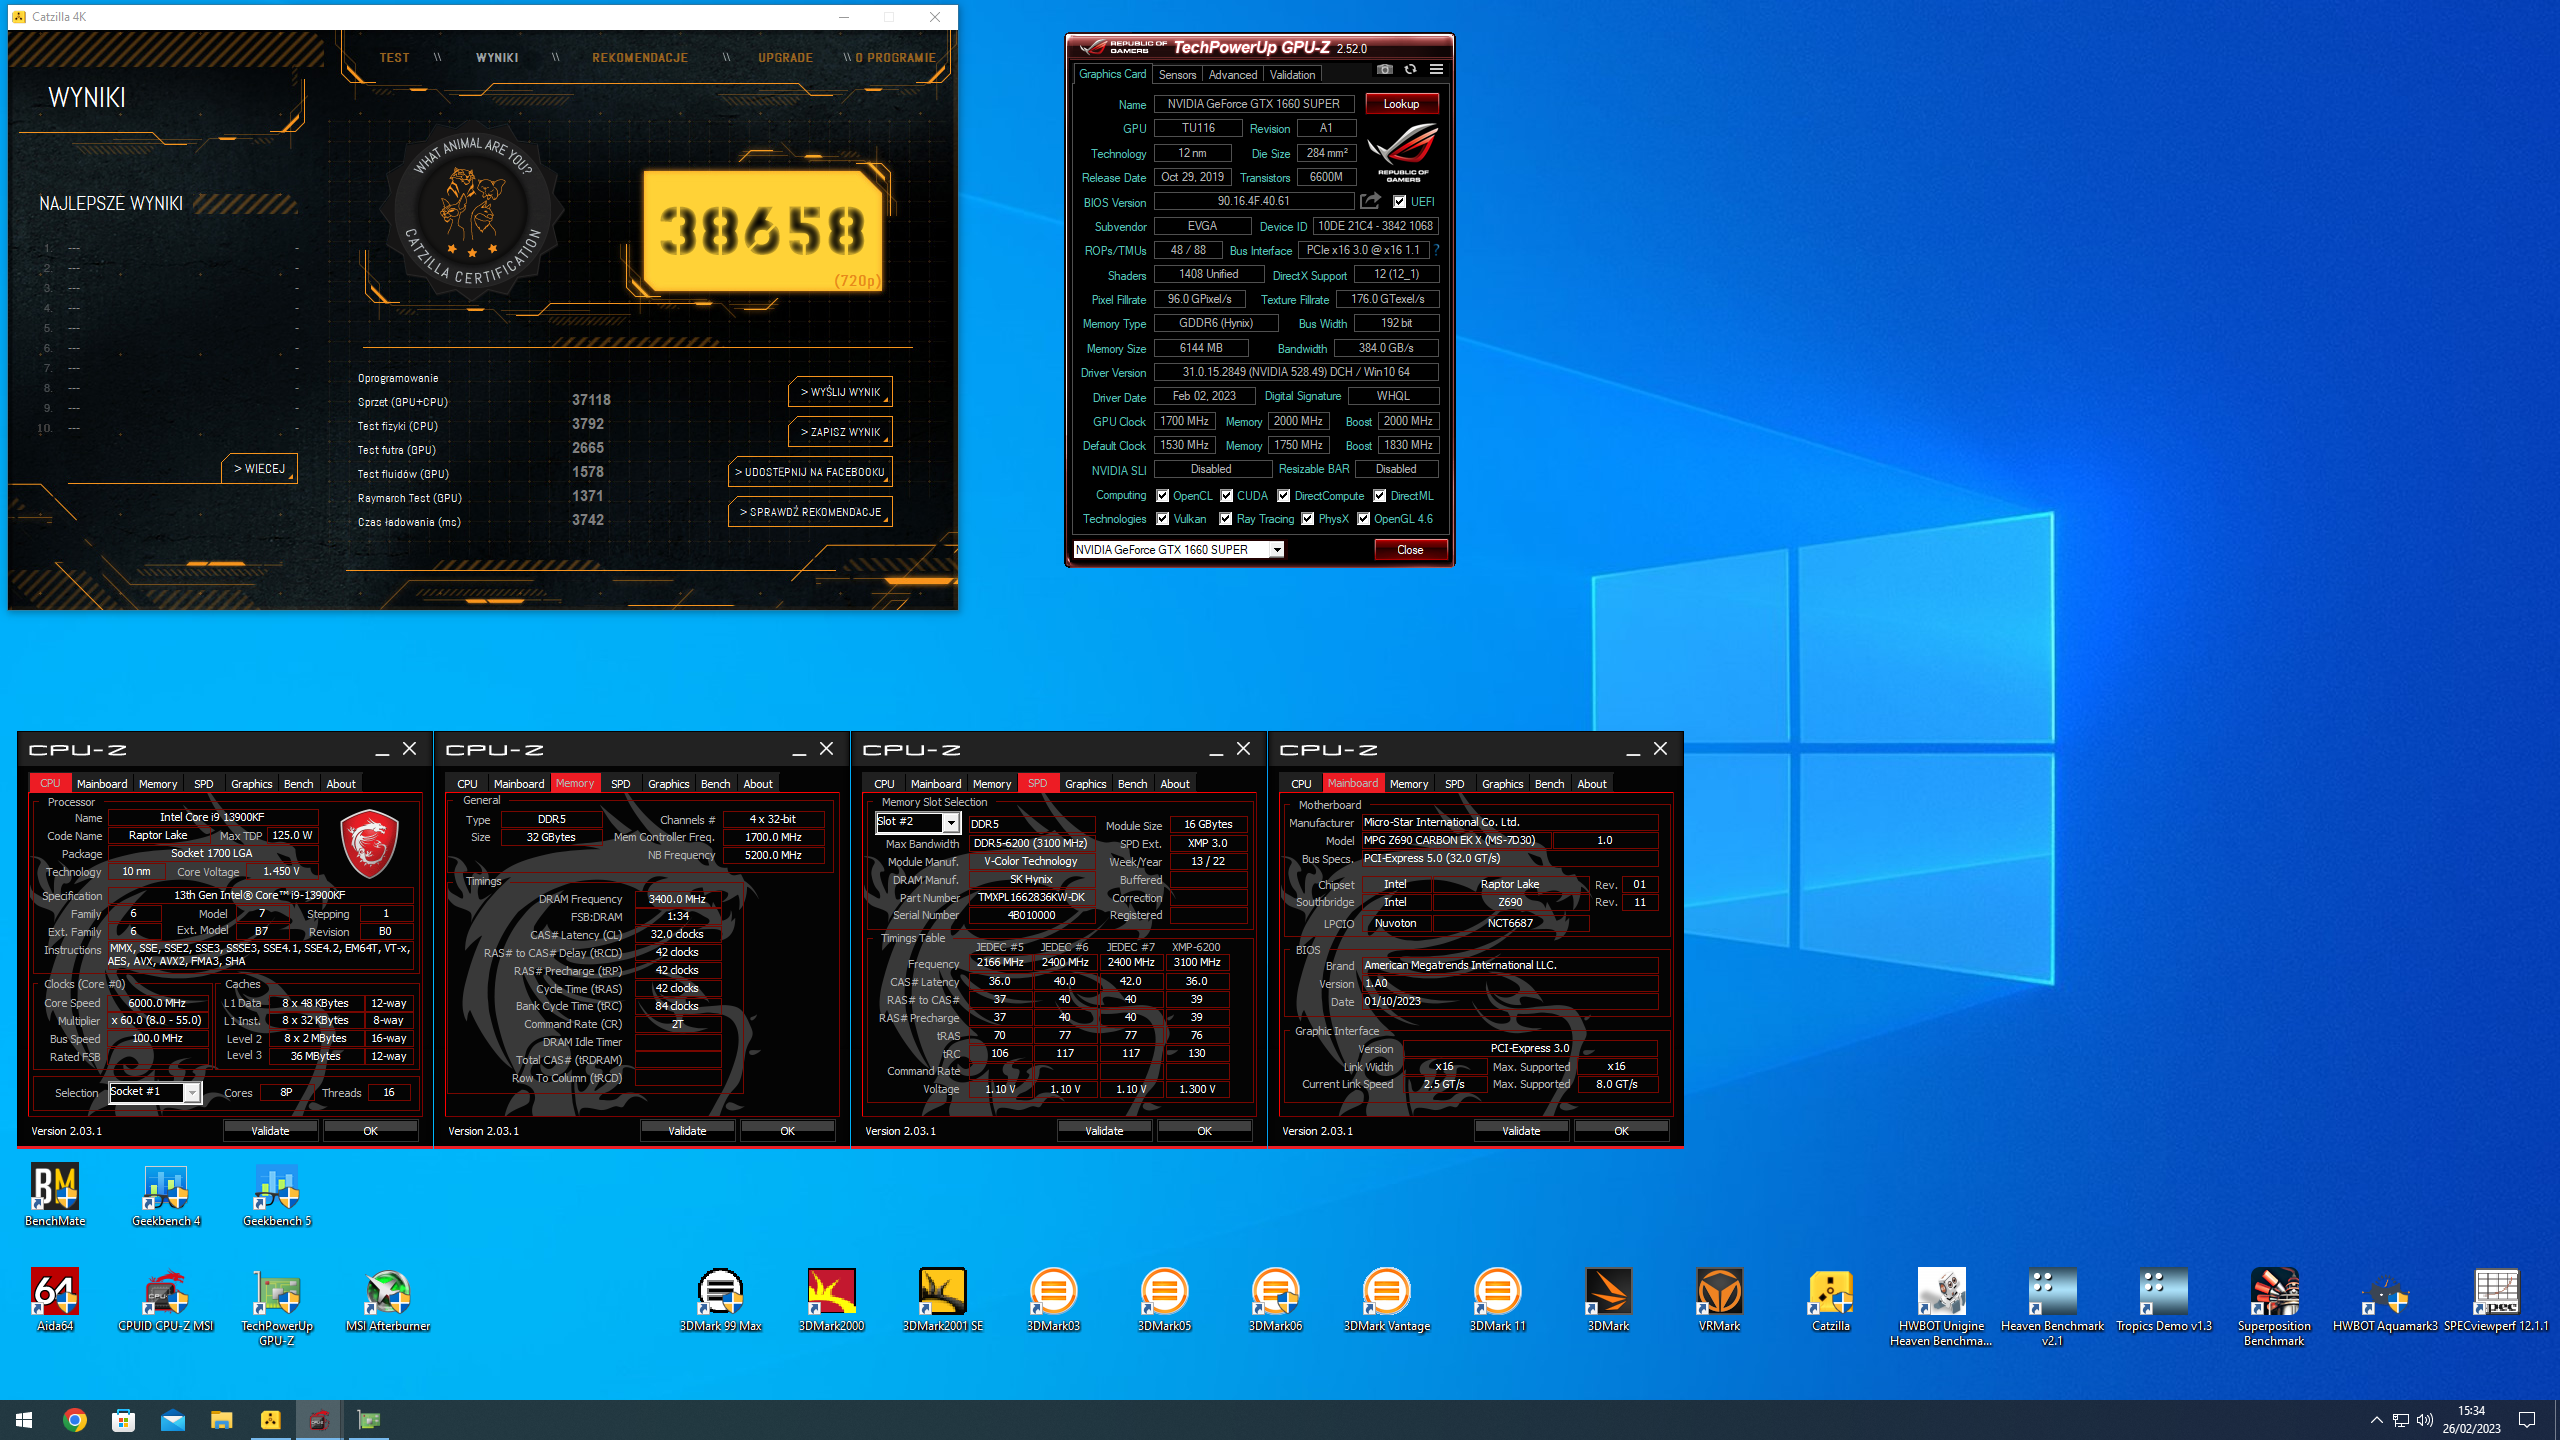
Task: Click SPRAWDŹ REKOMENDACJE button in Catzilla
Action: point(810,512)
